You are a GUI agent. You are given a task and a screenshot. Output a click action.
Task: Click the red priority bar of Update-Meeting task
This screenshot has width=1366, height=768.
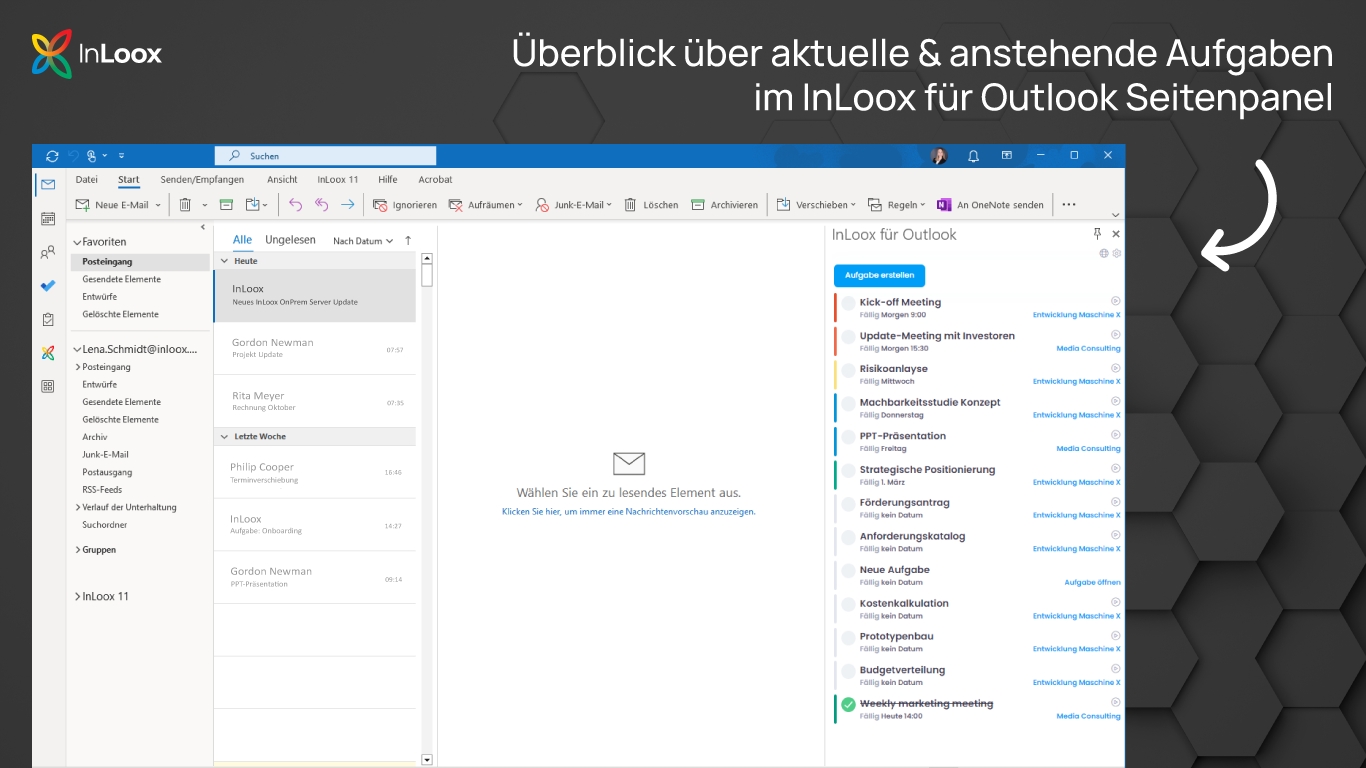coord(835,341)
